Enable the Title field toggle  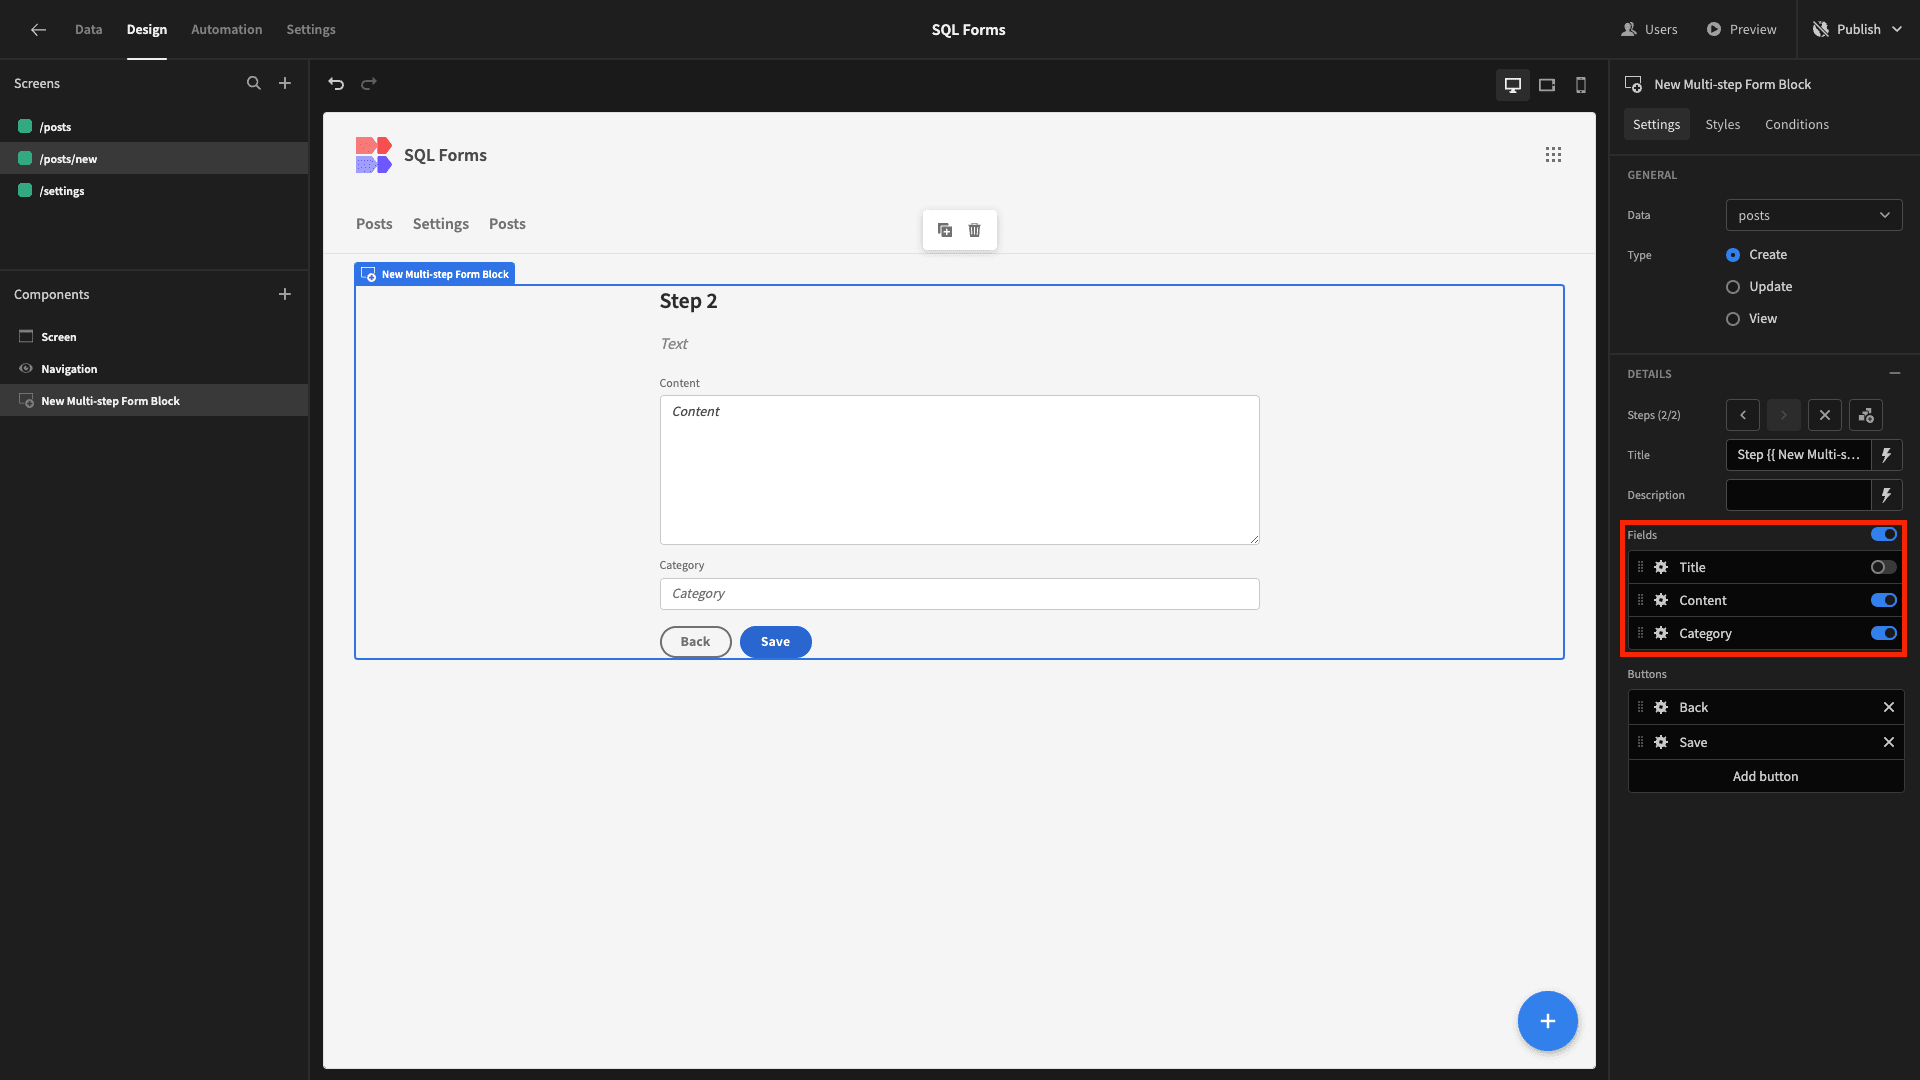pyautogui.click(x=1882, y=567)
